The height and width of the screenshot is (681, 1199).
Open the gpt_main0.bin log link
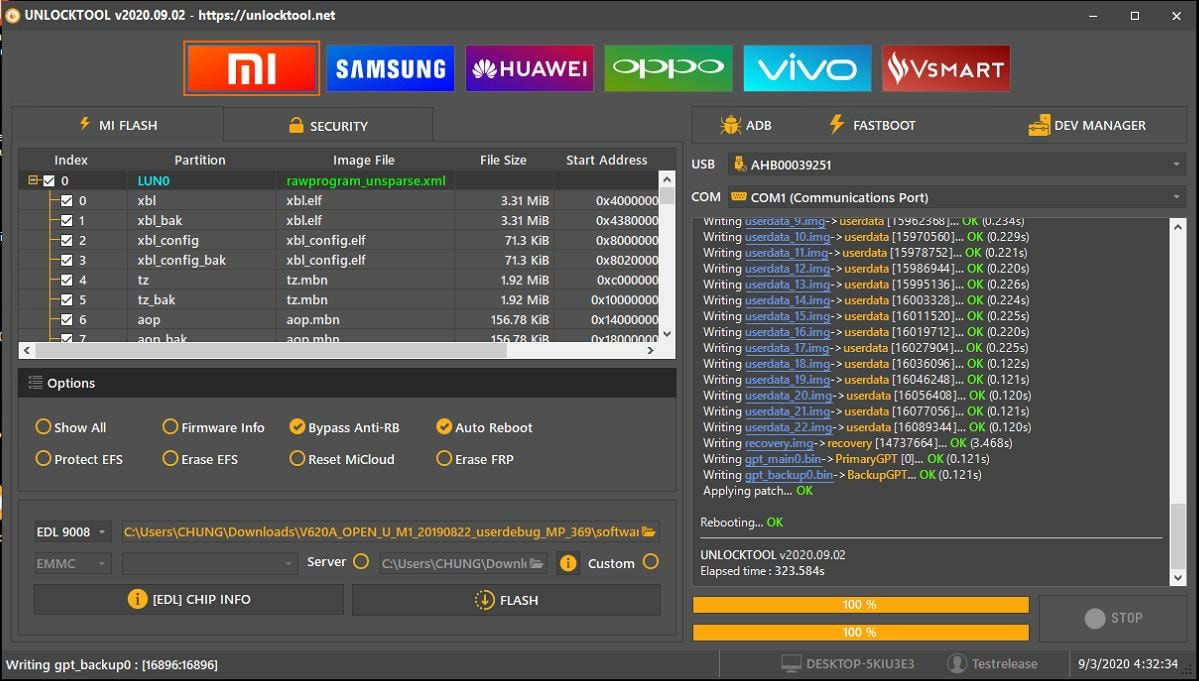785,459
